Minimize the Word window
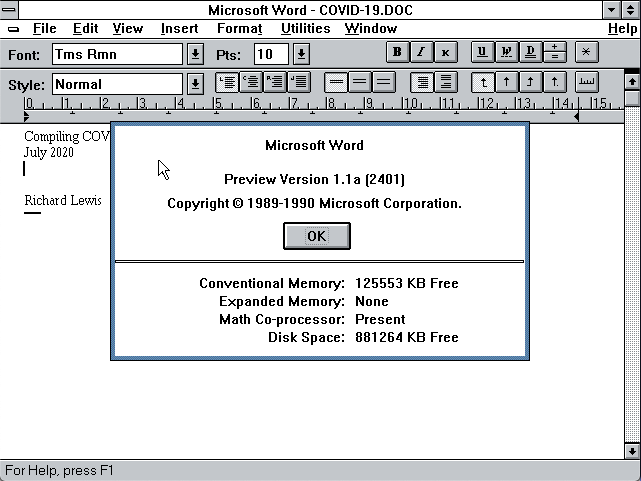This screenshot has width=641, height=481. [x=612, y=10]
